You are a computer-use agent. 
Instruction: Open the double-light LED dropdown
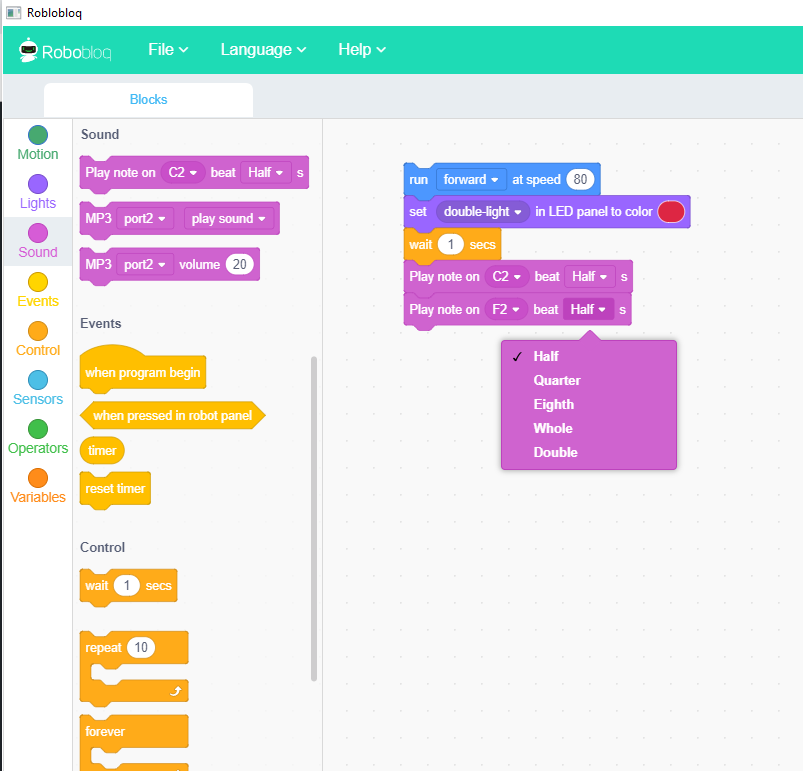point(482,212)
